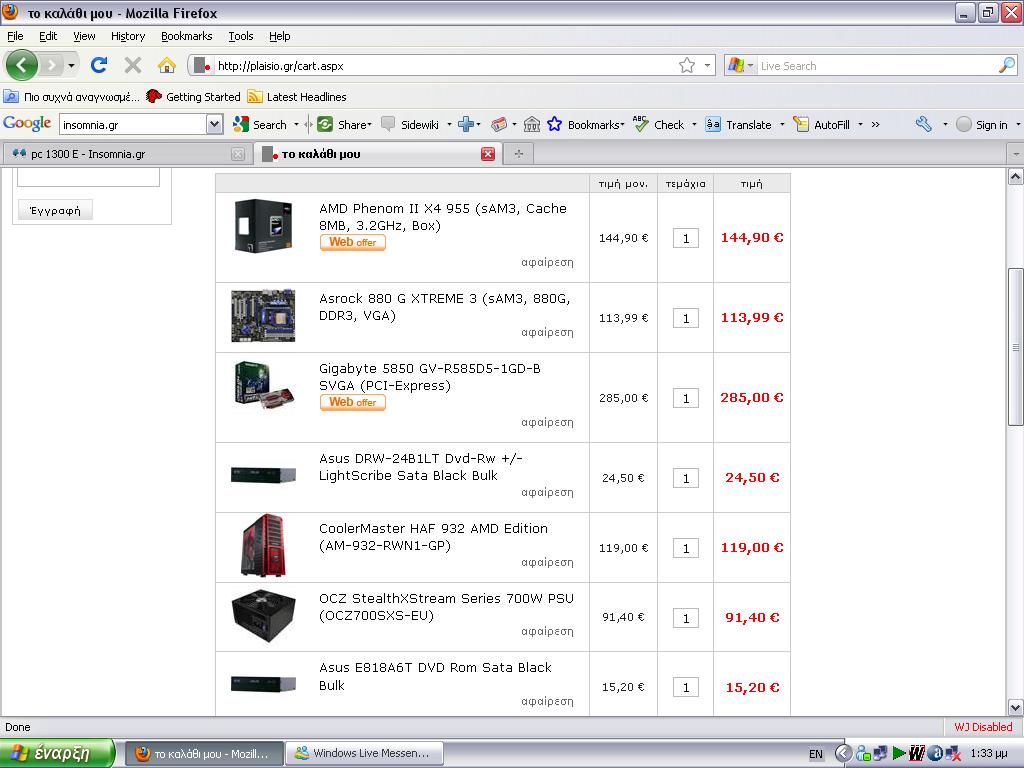Bookmark this page with the star icon
1024x768 pixels.
[686, 65]
